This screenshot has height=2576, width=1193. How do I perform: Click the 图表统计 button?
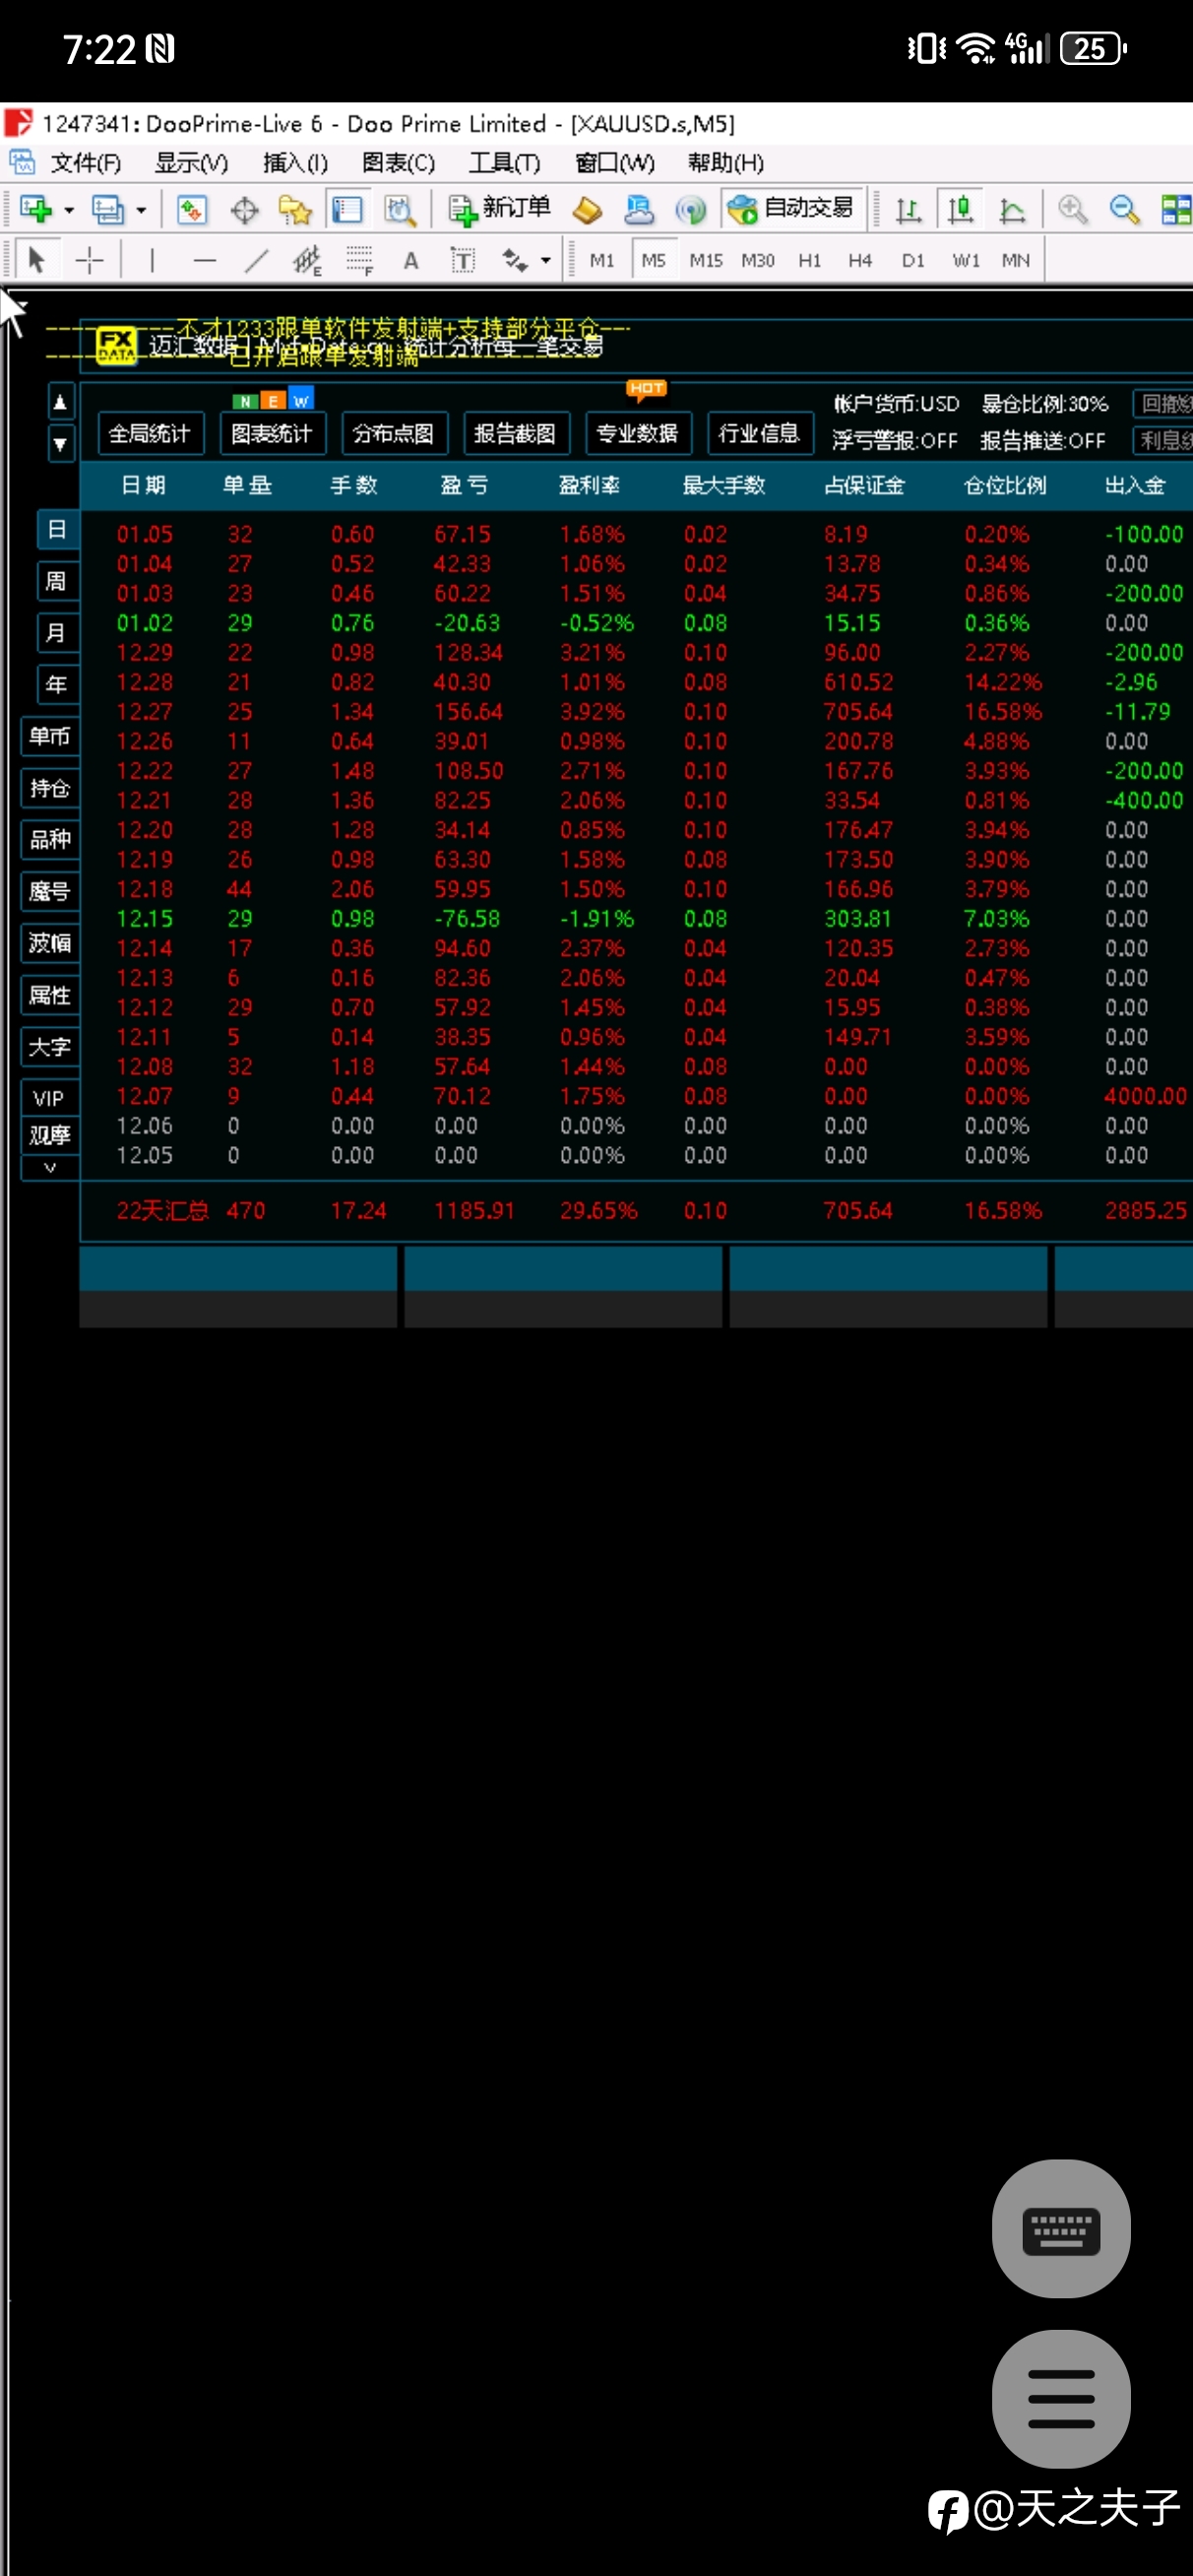point(272,433)
